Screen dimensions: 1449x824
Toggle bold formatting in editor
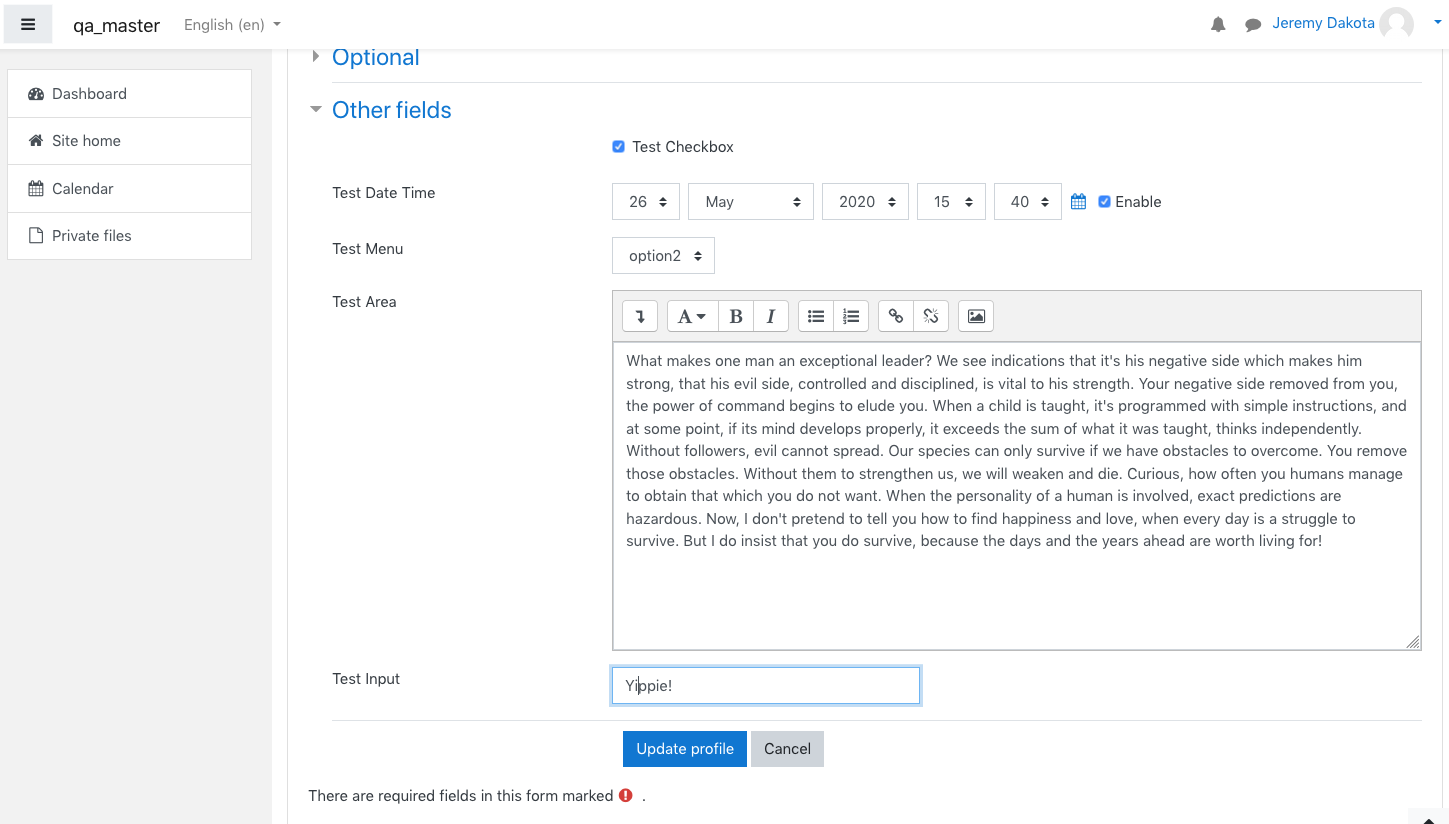click(736, 316)
